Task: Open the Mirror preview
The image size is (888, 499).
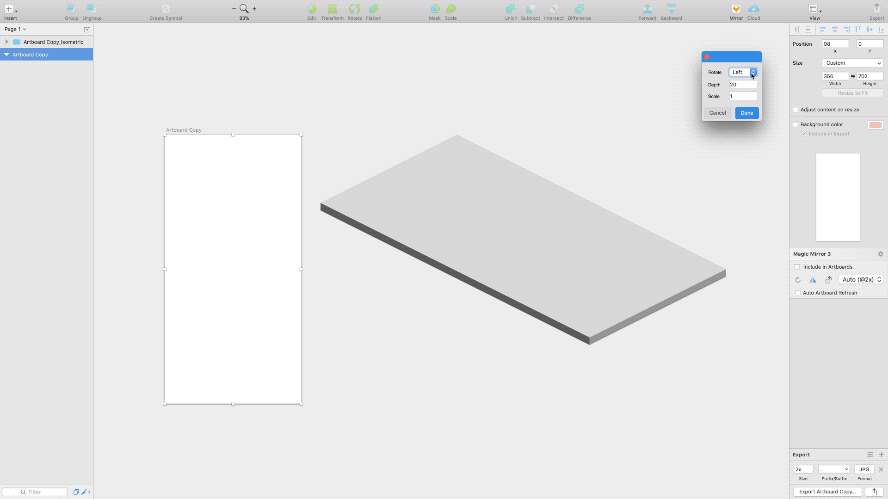Action: point(736,9)
